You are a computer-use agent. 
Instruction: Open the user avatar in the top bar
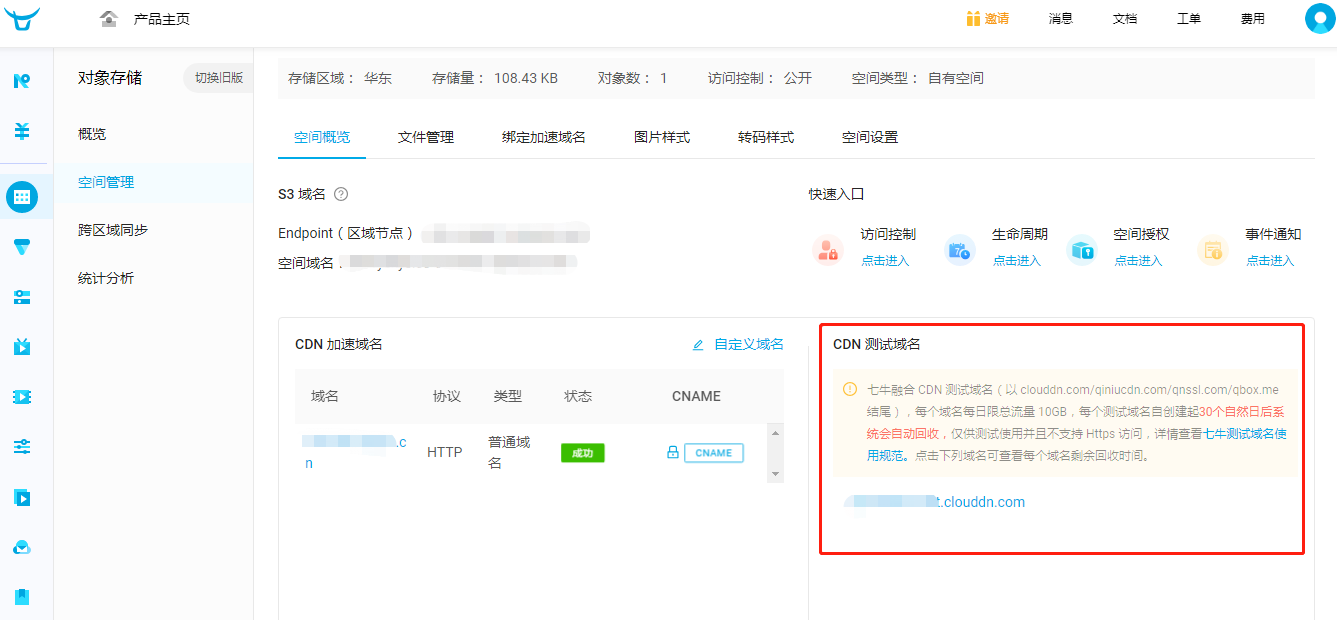(1321, 19)
